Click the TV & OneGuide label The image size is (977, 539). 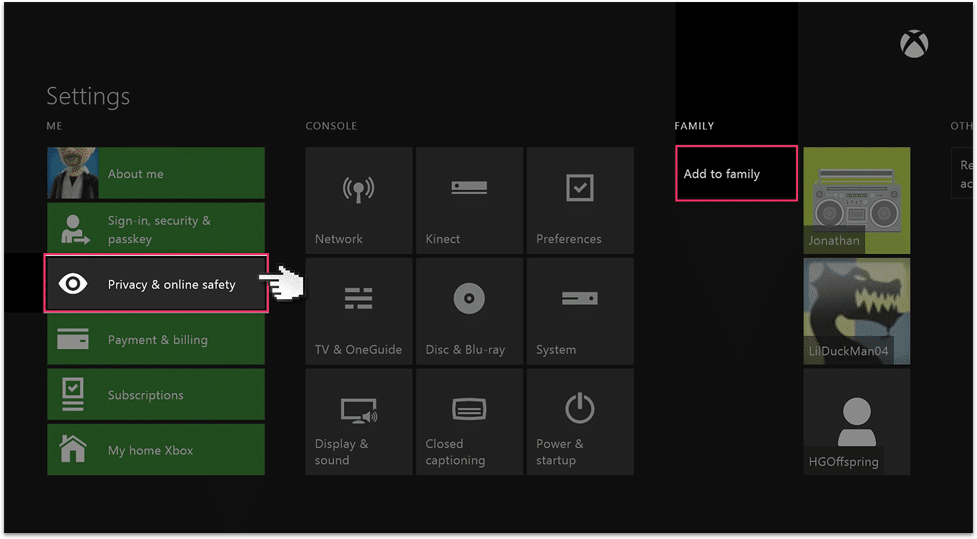tap(358, 350)
